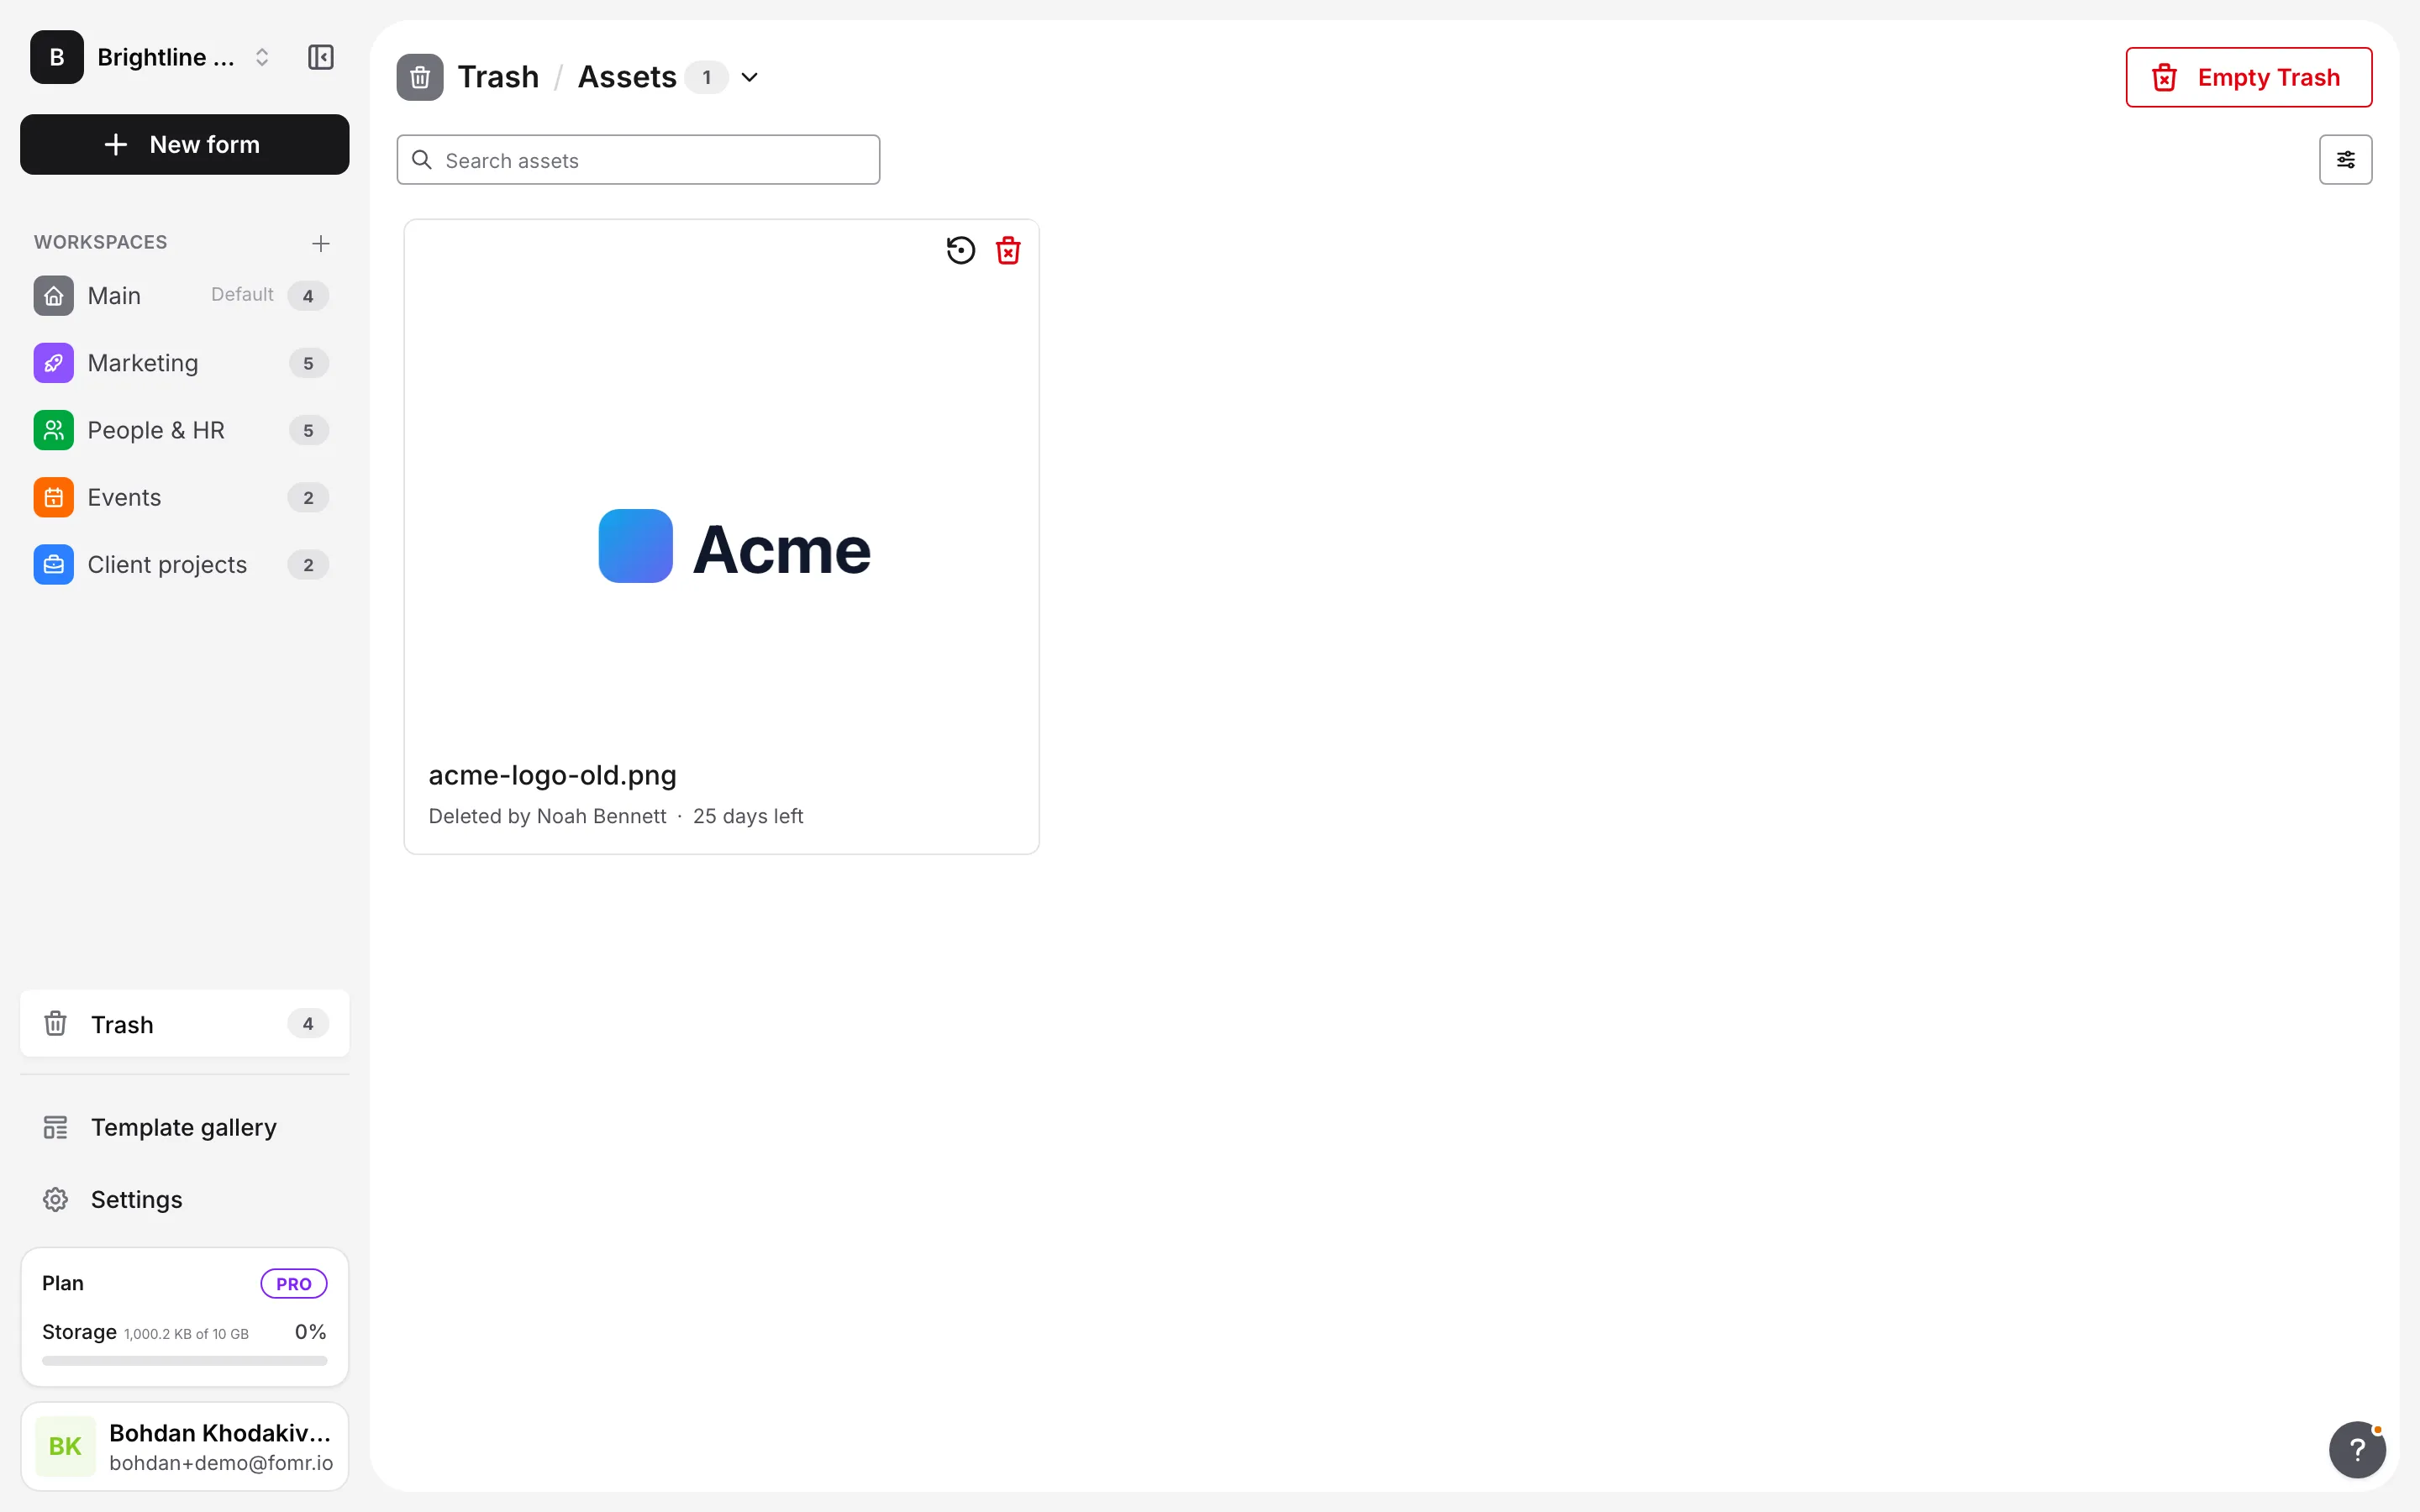This screenshot has width=2420, height=1512.
Task: Expand the Assets category dropdown chevron
Action: click(749, 77)
